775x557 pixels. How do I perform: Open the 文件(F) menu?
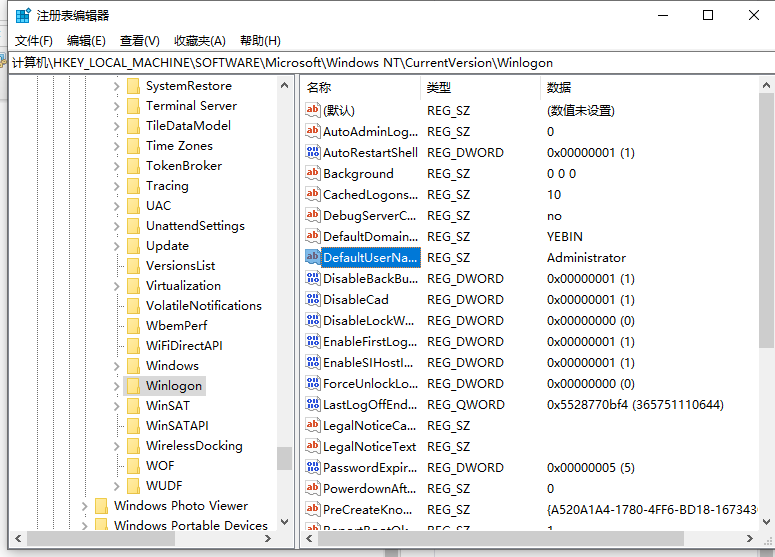34,41
